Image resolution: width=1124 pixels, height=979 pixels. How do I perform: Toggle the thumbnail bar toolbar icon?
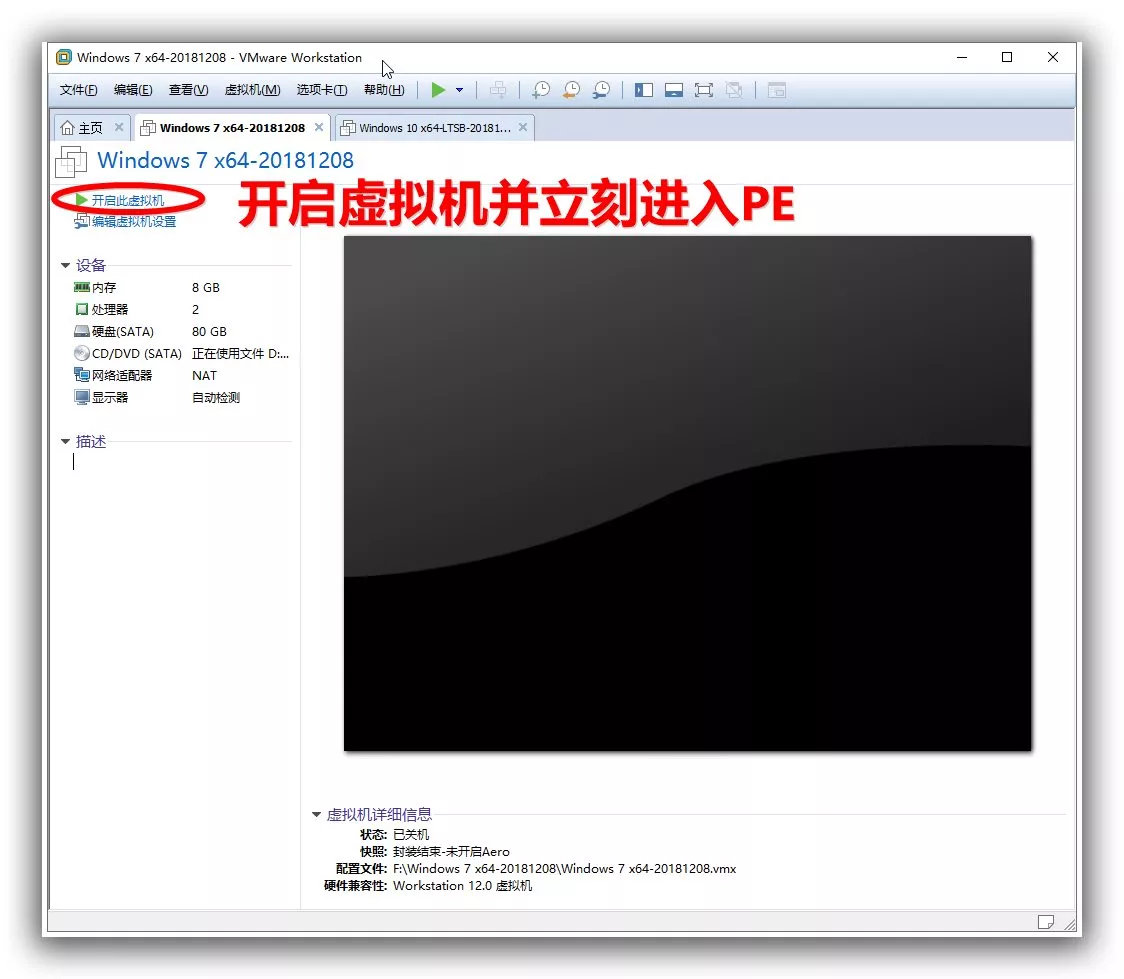[x=674, y=90]
